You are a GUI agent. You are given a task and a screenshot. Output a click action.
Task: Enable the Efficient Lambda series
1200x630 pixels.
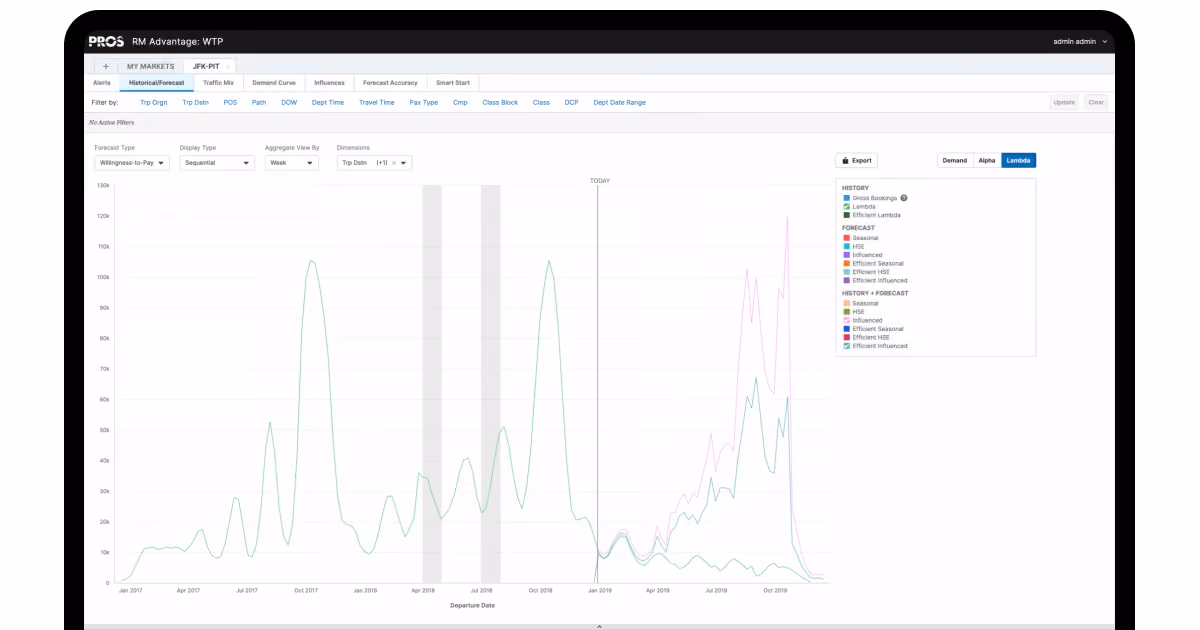(846, 215)
